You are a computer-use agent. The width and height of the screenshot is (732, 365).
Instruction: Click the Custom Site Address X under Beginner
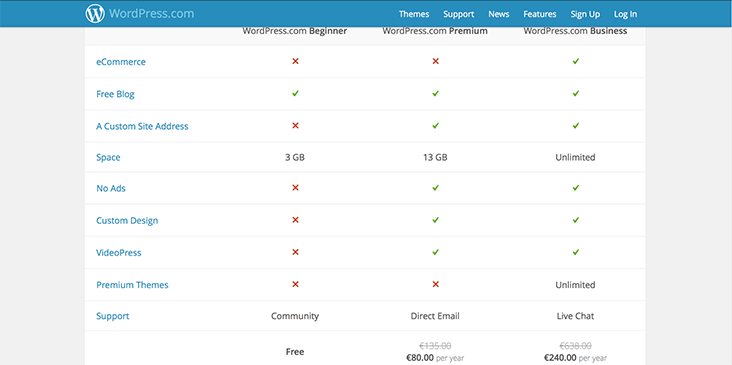[x=295, y=126]
